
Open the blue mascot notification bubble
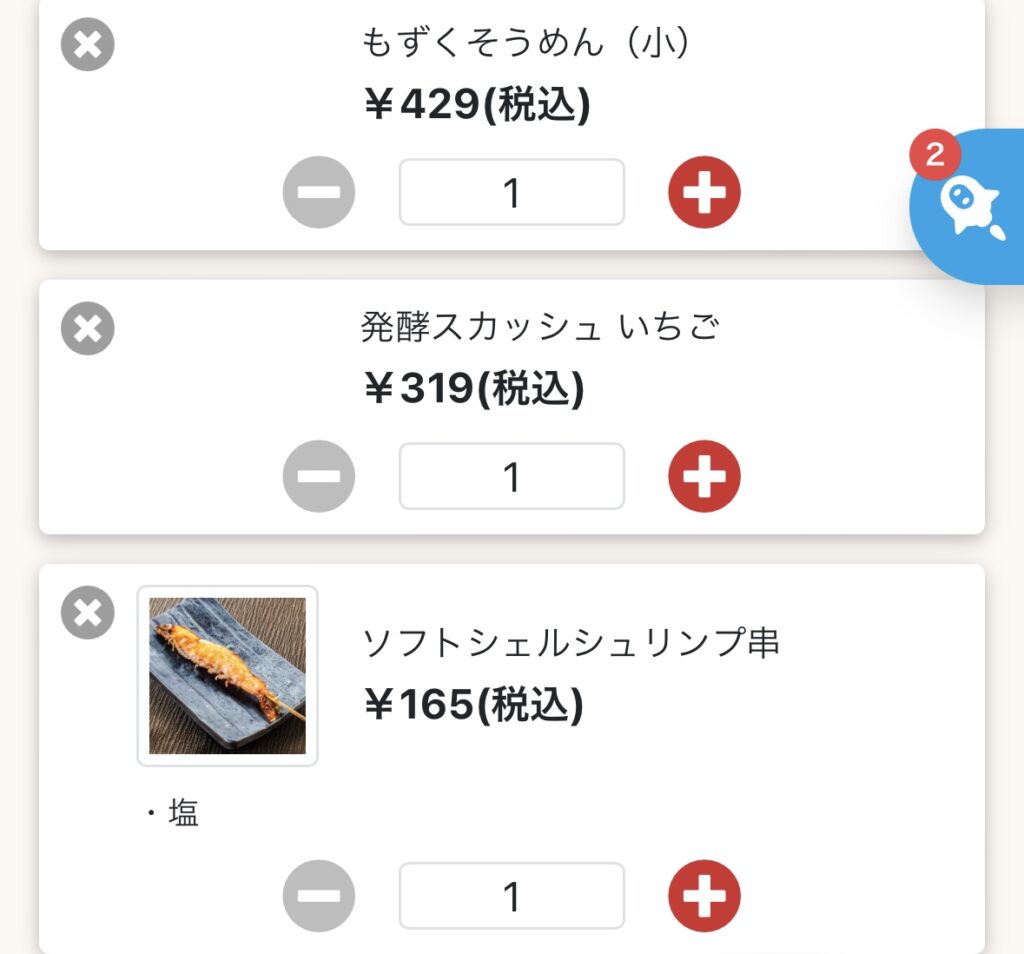click(x=970, y=208)
